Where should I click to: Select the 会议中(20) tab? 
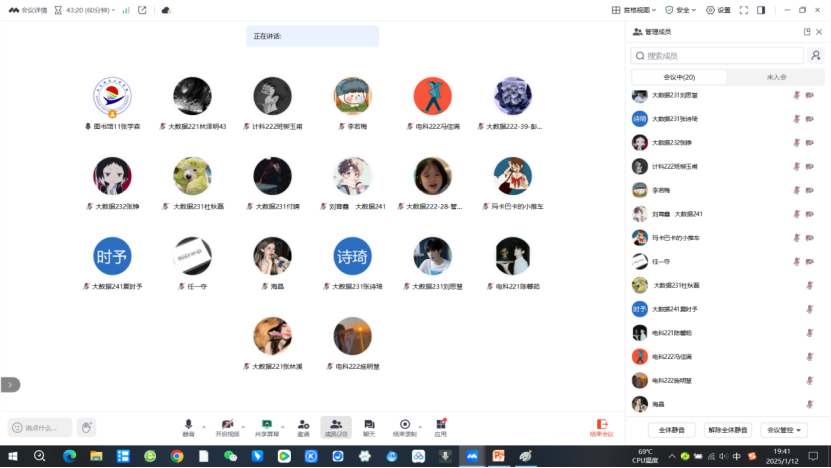click(679, 77)
